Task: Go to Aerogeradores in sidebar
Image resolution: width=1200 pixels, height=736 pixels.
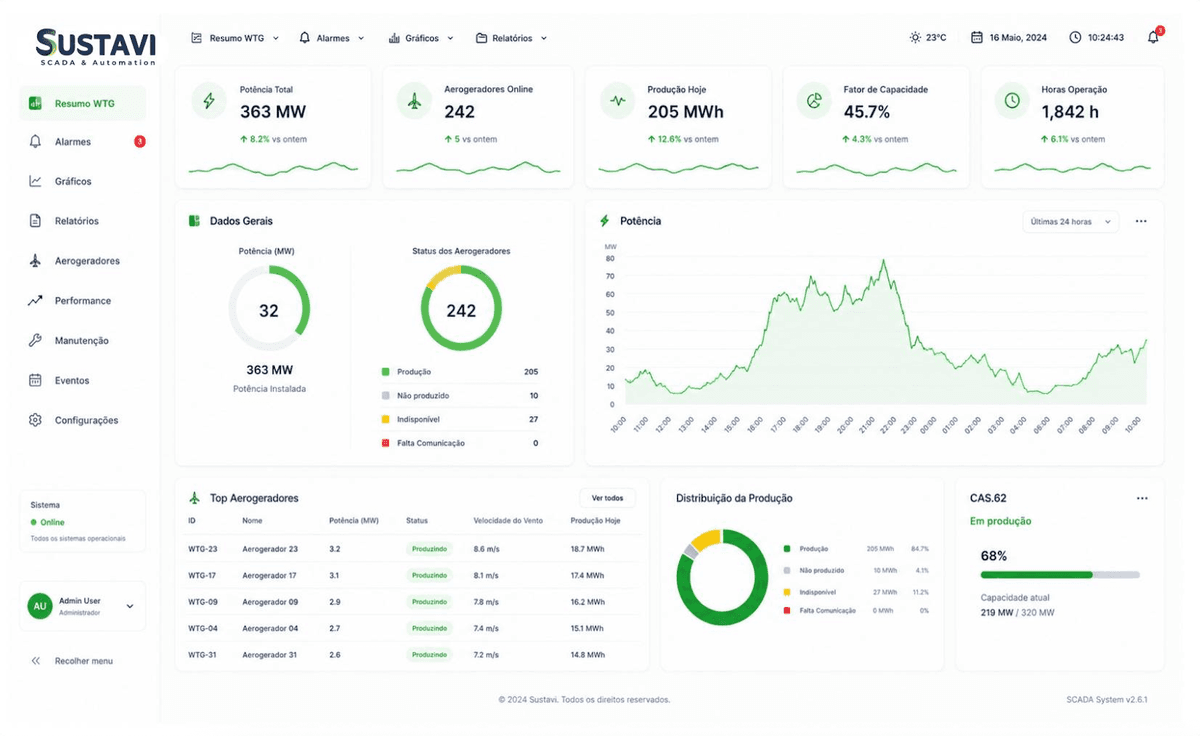Action: click(x=82, y=261)
